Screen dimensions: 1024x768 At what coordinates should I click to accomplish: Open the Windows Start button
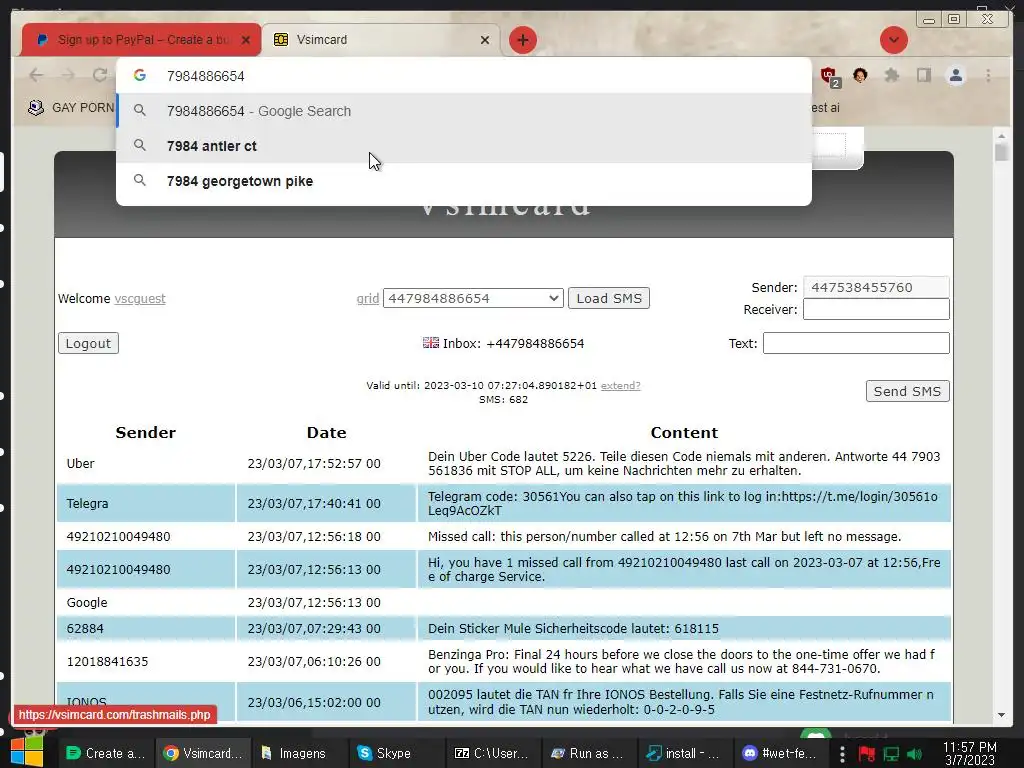27,752
